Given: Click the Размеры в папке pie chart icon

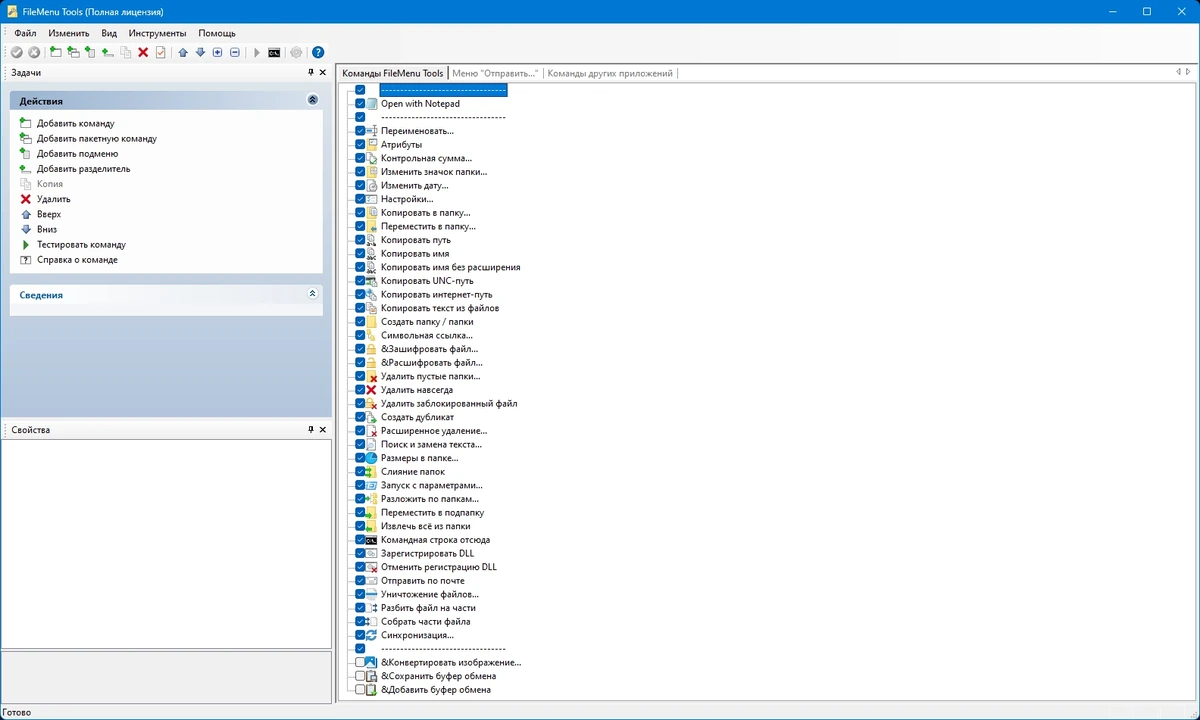Looking at the screenshot, I should pos(371,458).
